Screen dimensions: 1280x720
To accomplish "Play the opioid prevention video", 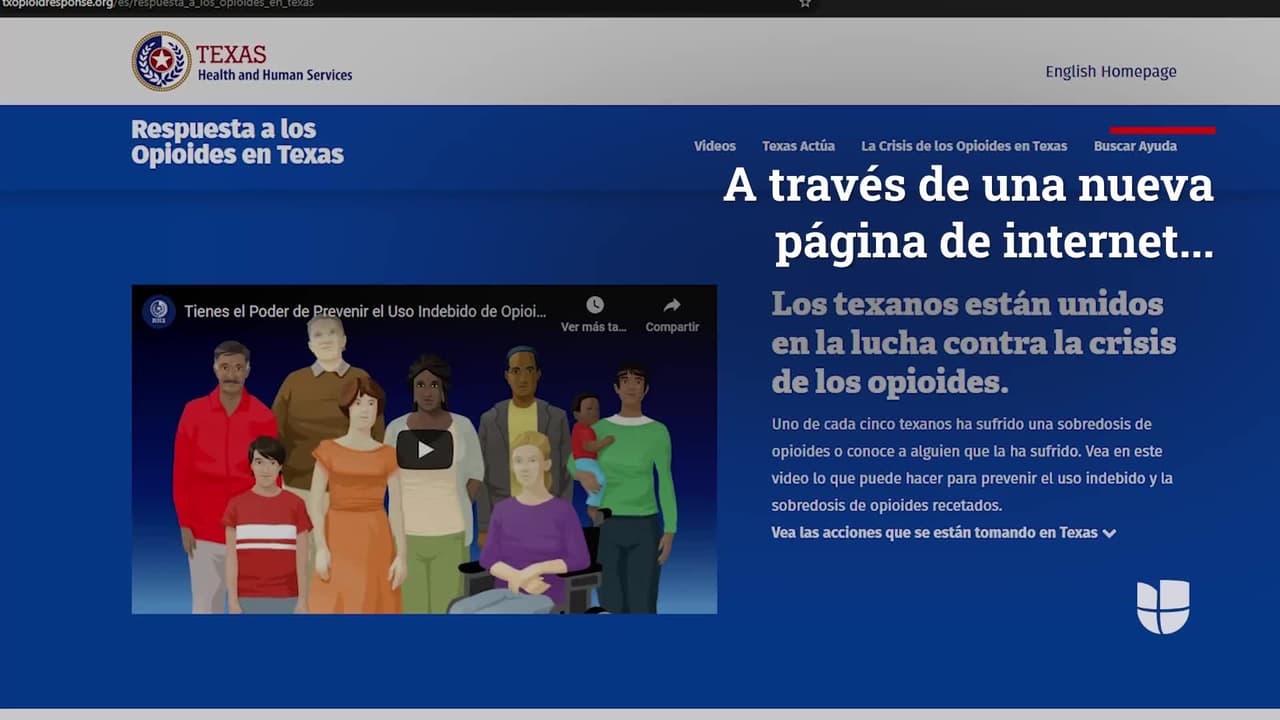I will pyautogui.click(x=425, y=449).
